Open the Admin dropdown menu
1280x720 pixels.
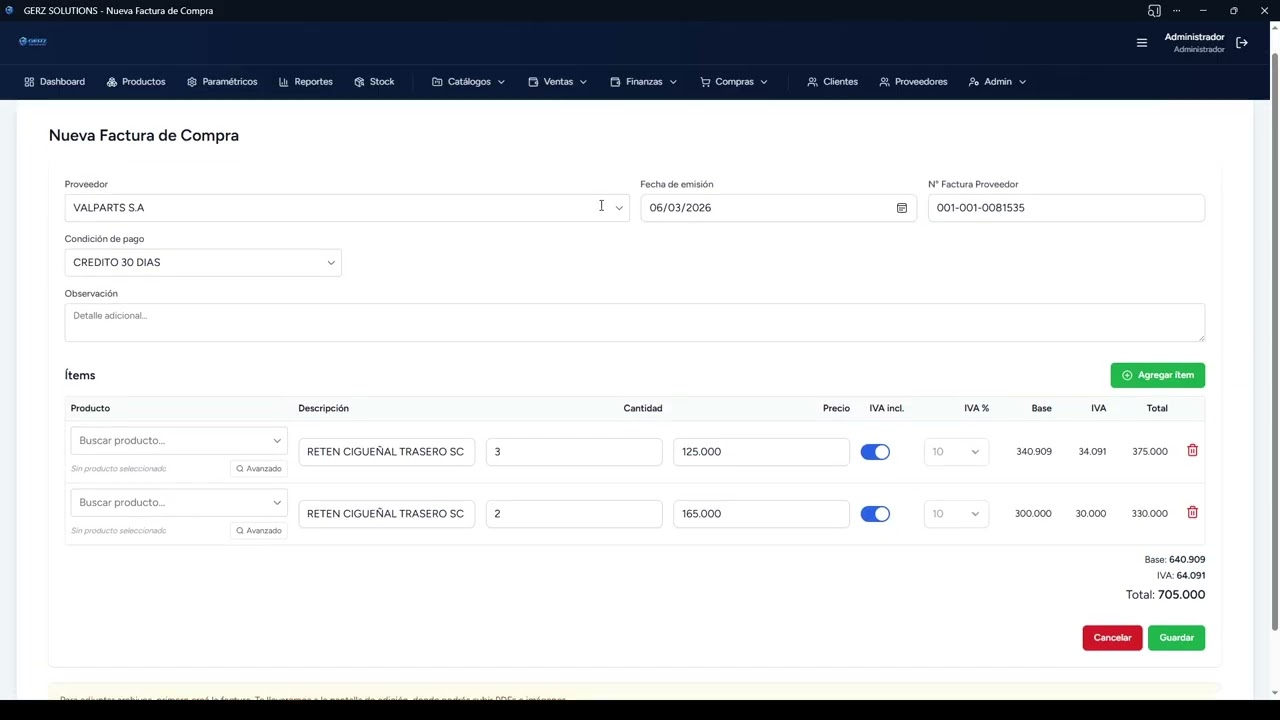(x=997, y=82)
